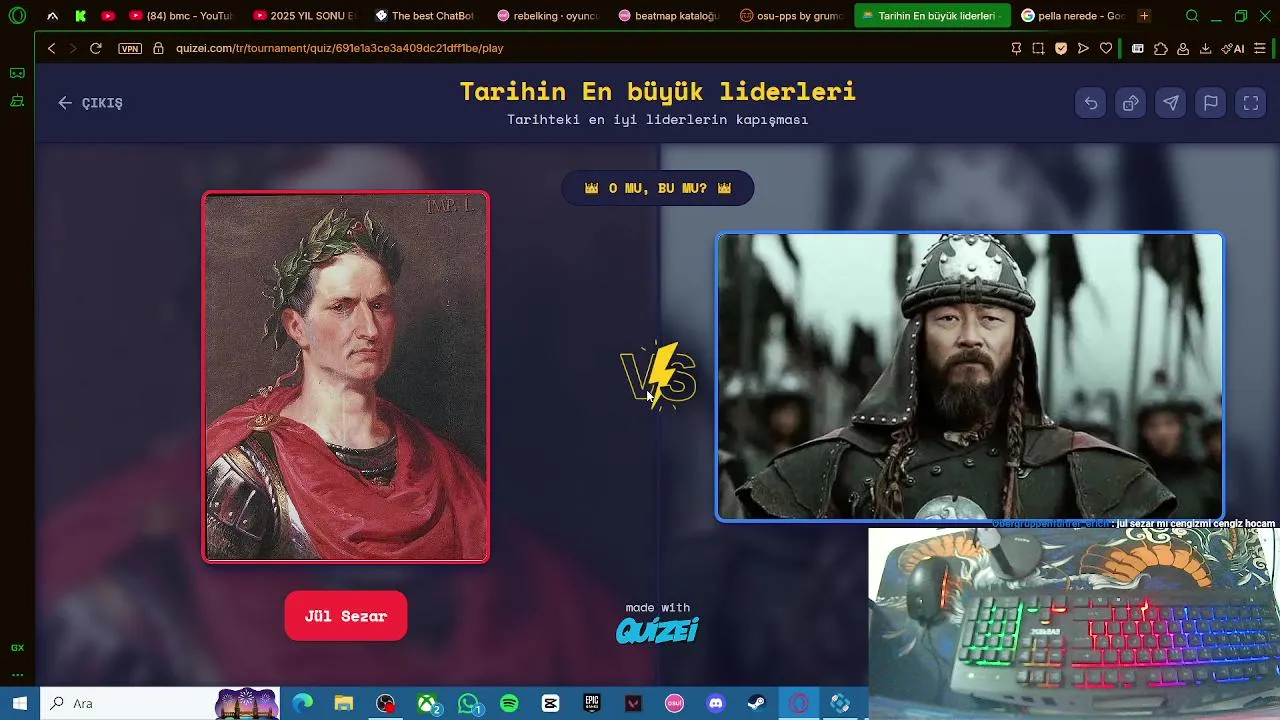Open Steam from the taskbar
This screenshot has width=1280, height=720.
click(x=757, y=703)
